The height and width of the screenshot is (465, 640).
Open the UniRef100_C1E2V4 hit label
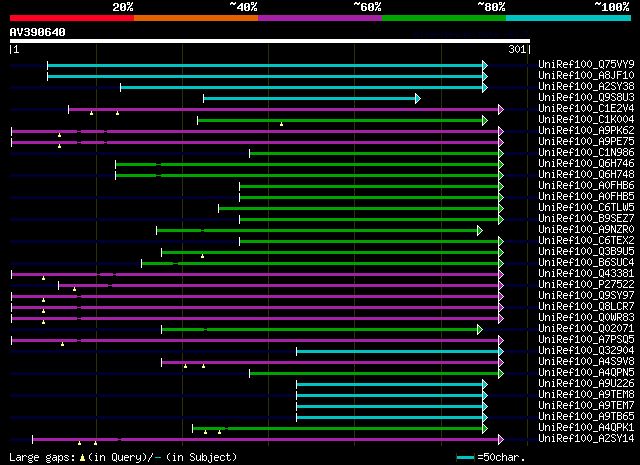click(586, 108)
